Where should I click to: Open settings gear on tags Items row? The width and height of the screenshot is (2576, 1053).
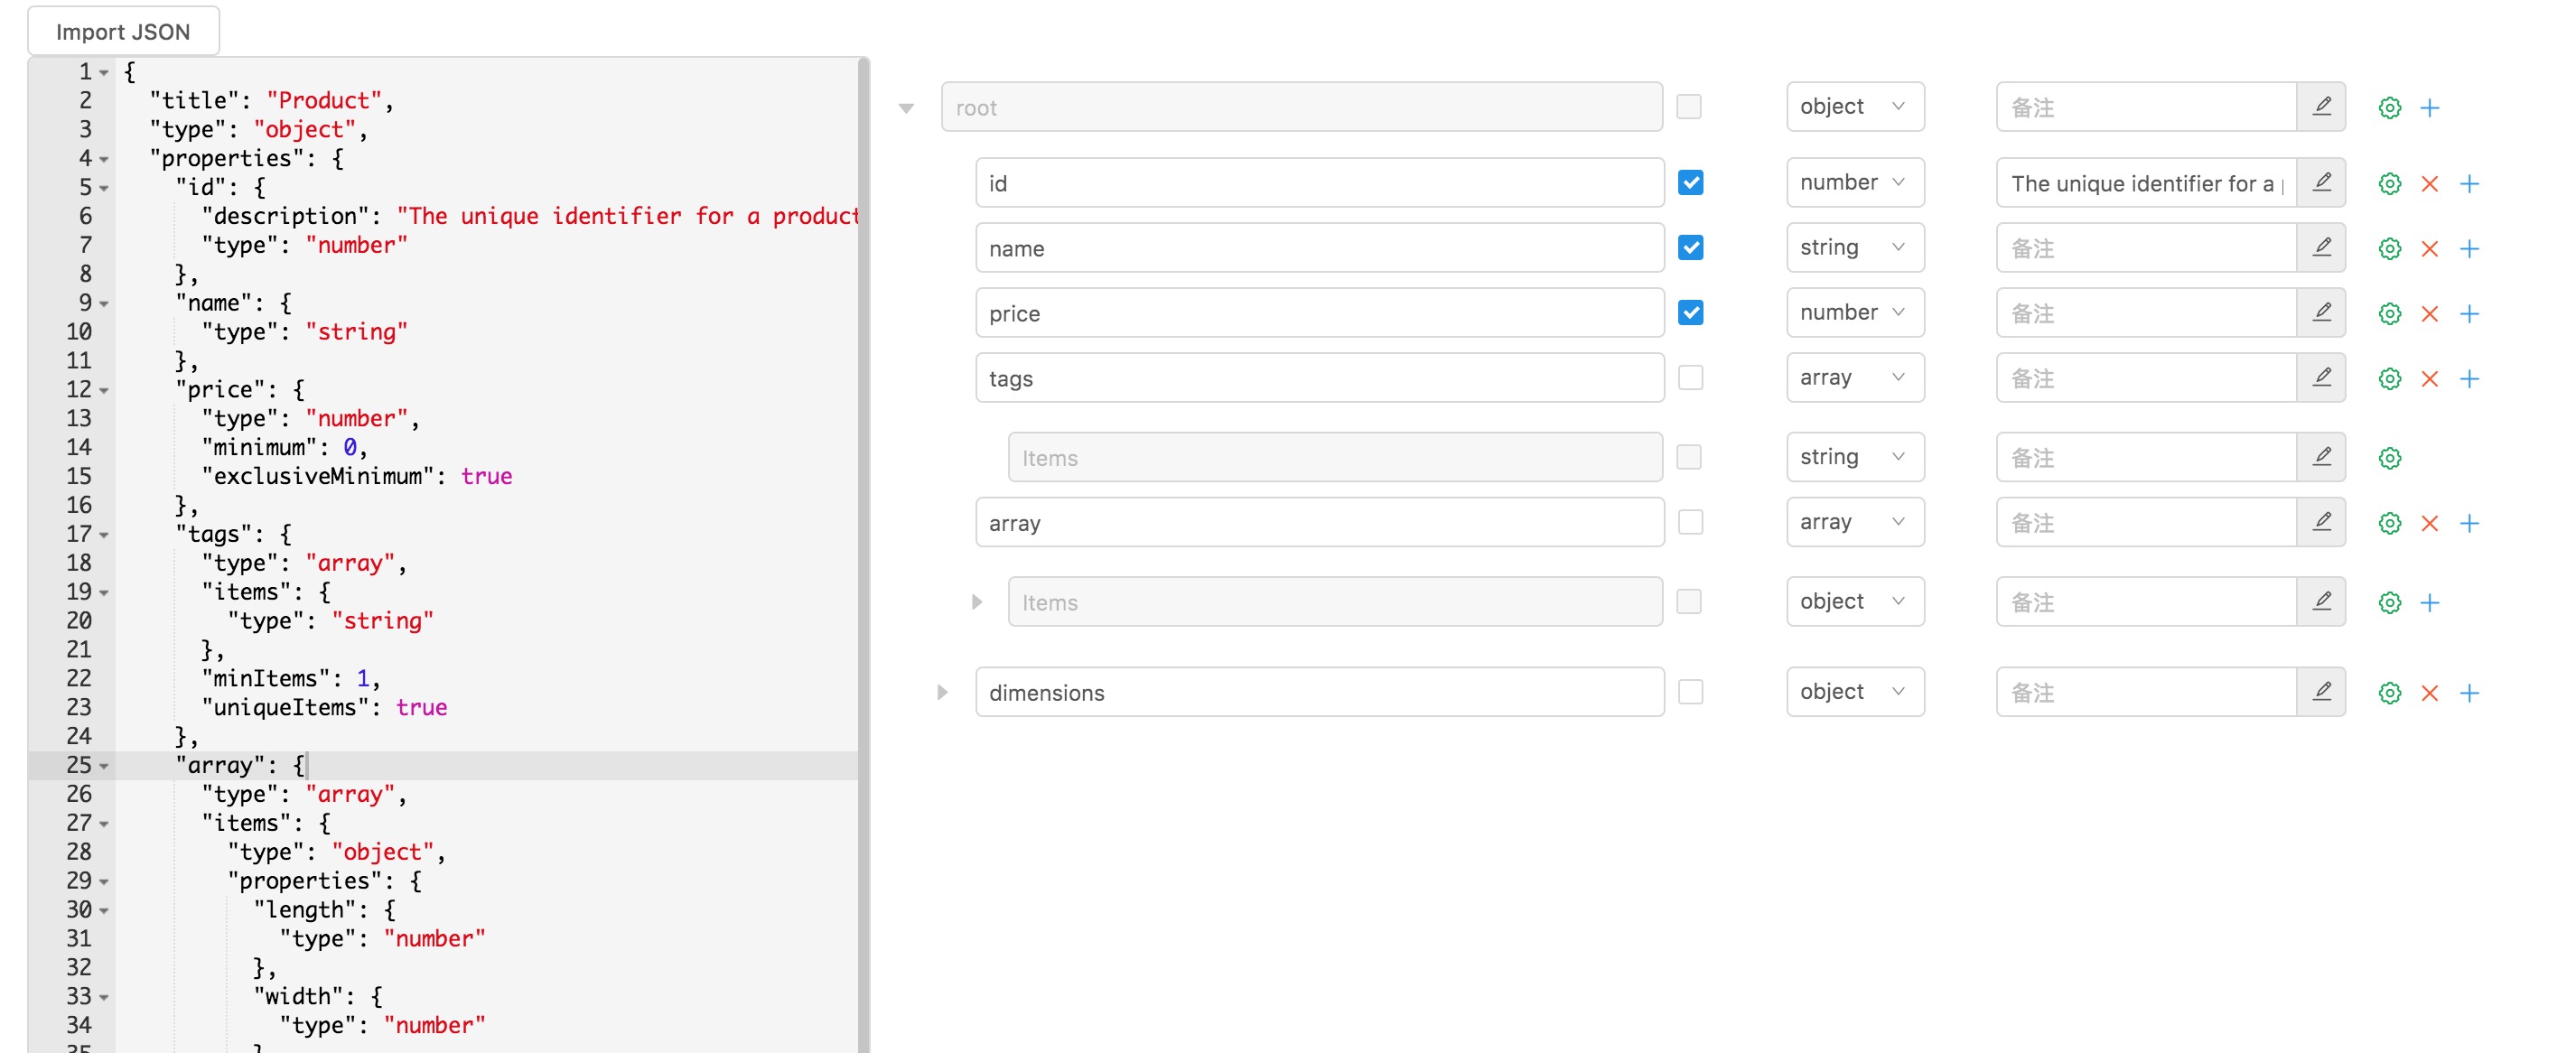pyautogui.click(x=2390, y=457)
